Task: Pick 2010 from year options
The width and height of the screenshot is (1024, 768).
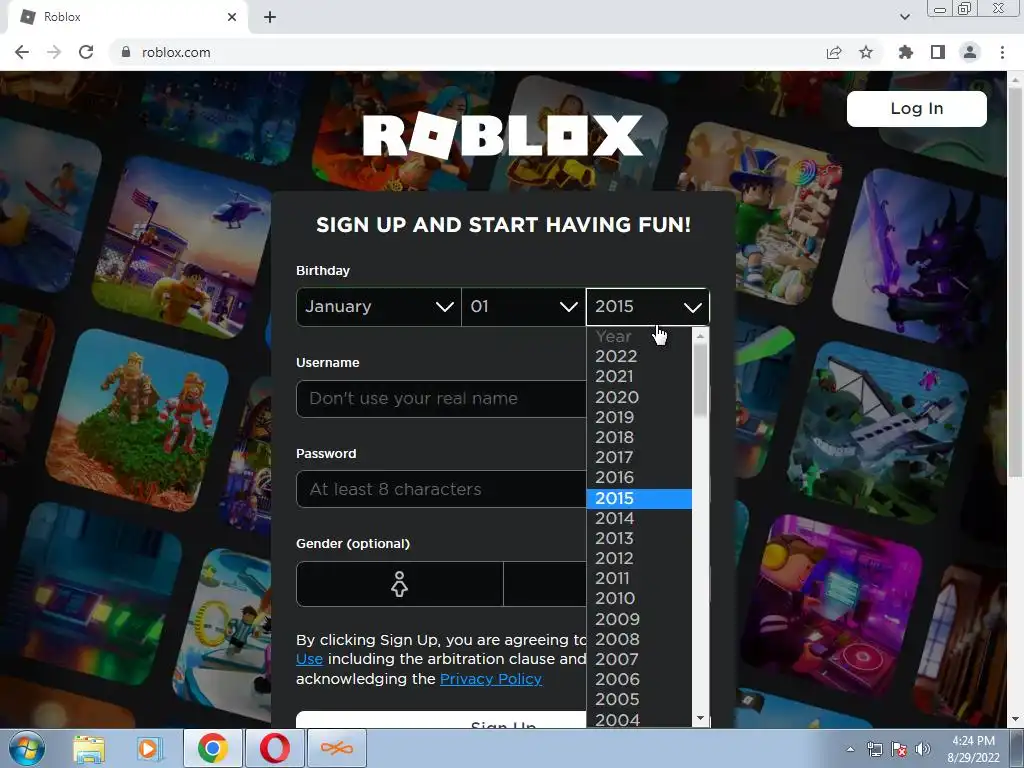Action: pyautogui.click(x=639, y=599)
